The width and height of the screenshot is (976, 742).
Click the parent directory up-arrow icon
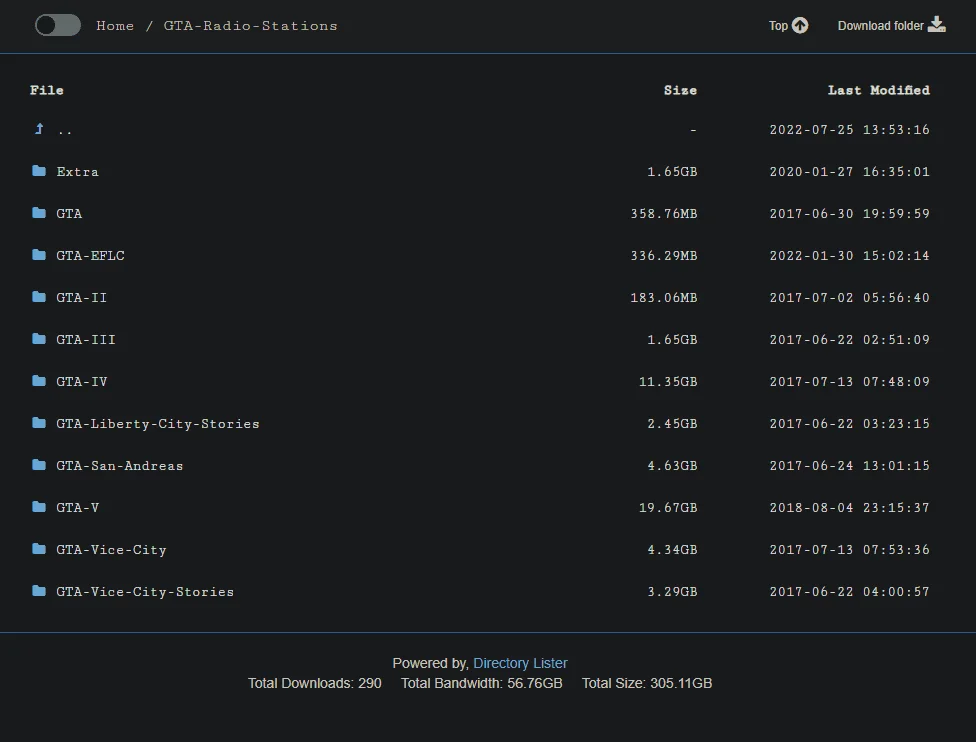pos(39,129)
